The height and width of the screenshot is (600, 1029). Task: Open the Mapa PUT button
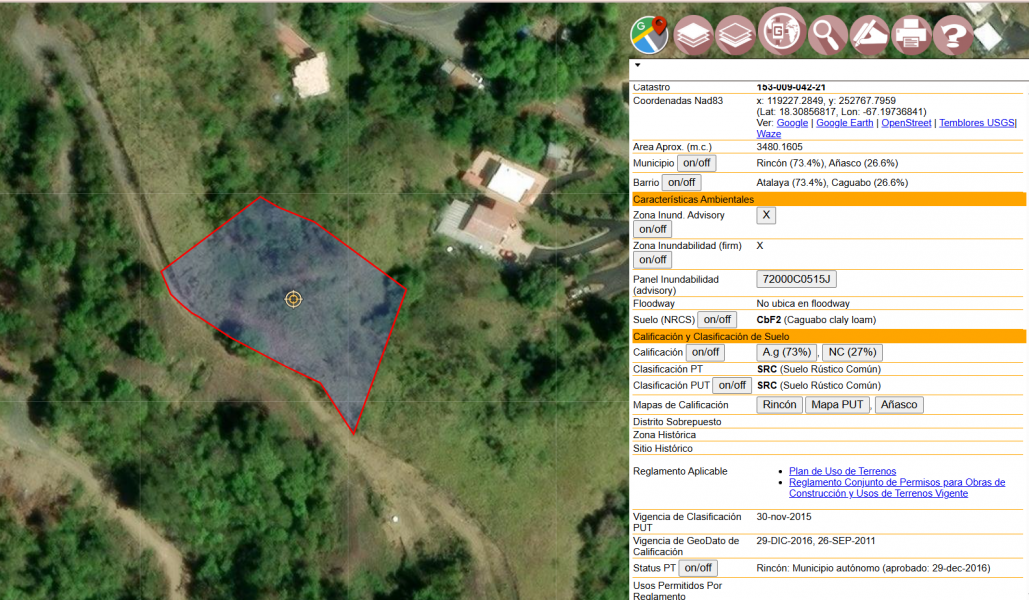(837, 405)
